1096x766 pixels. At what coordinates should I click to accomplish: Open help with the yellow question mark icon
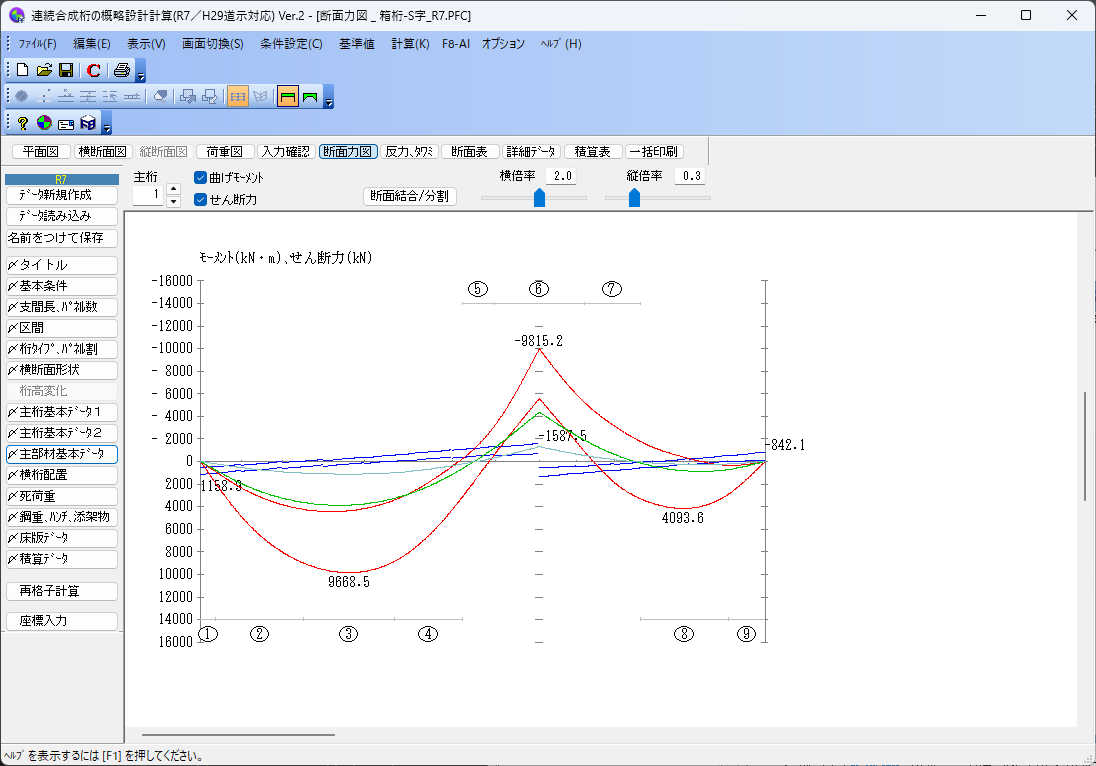tap(22, 123)
